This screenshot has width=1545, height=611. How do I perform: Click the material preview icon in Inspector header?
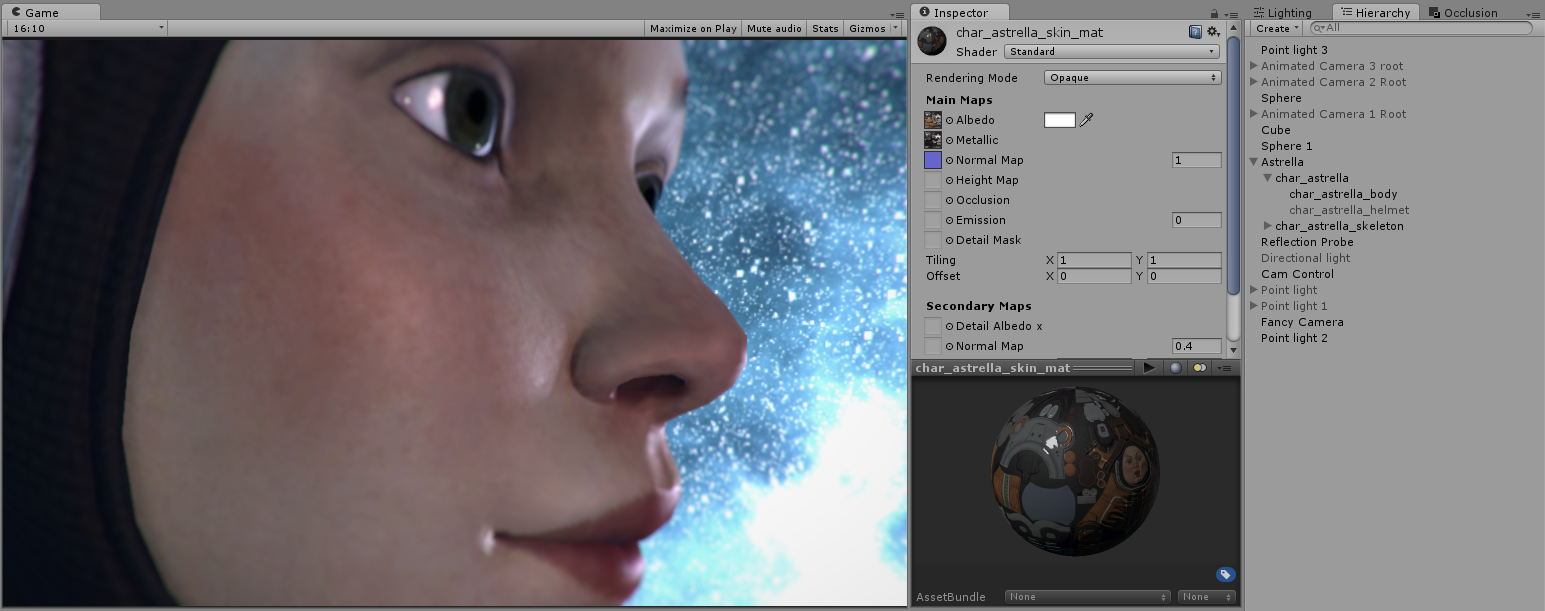click(932, 41)
